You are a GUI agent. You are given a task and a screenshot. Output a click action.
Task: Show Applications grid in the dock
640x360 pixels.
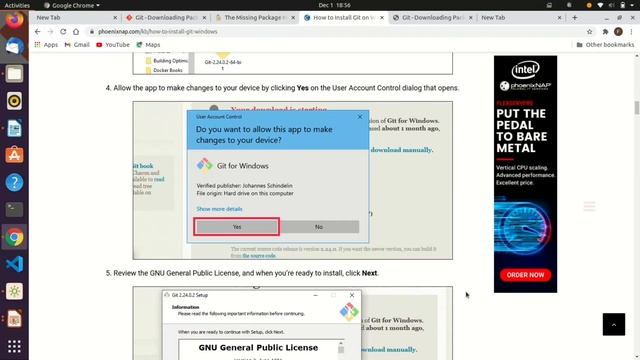click(14, 346)
